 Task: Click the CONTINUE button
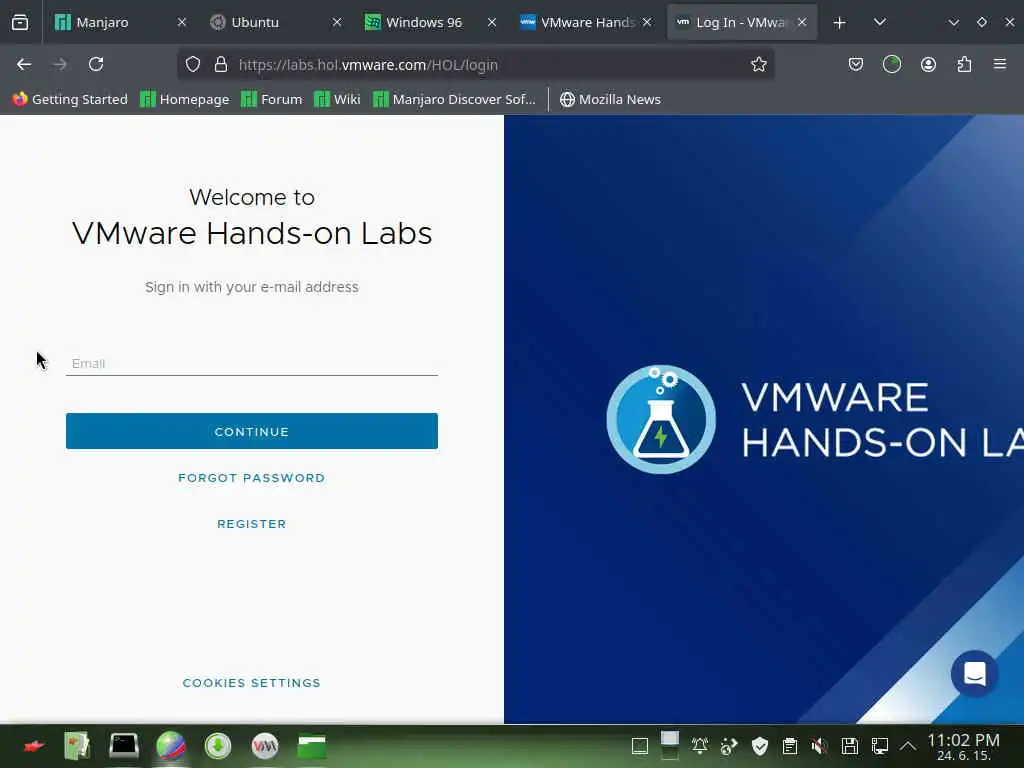pyautogui.click(x=251, y=431)
